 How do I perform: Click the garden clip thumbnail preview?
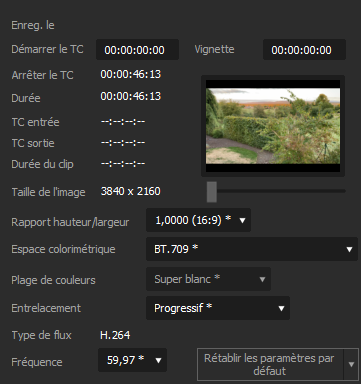click(x=273, y=126)
